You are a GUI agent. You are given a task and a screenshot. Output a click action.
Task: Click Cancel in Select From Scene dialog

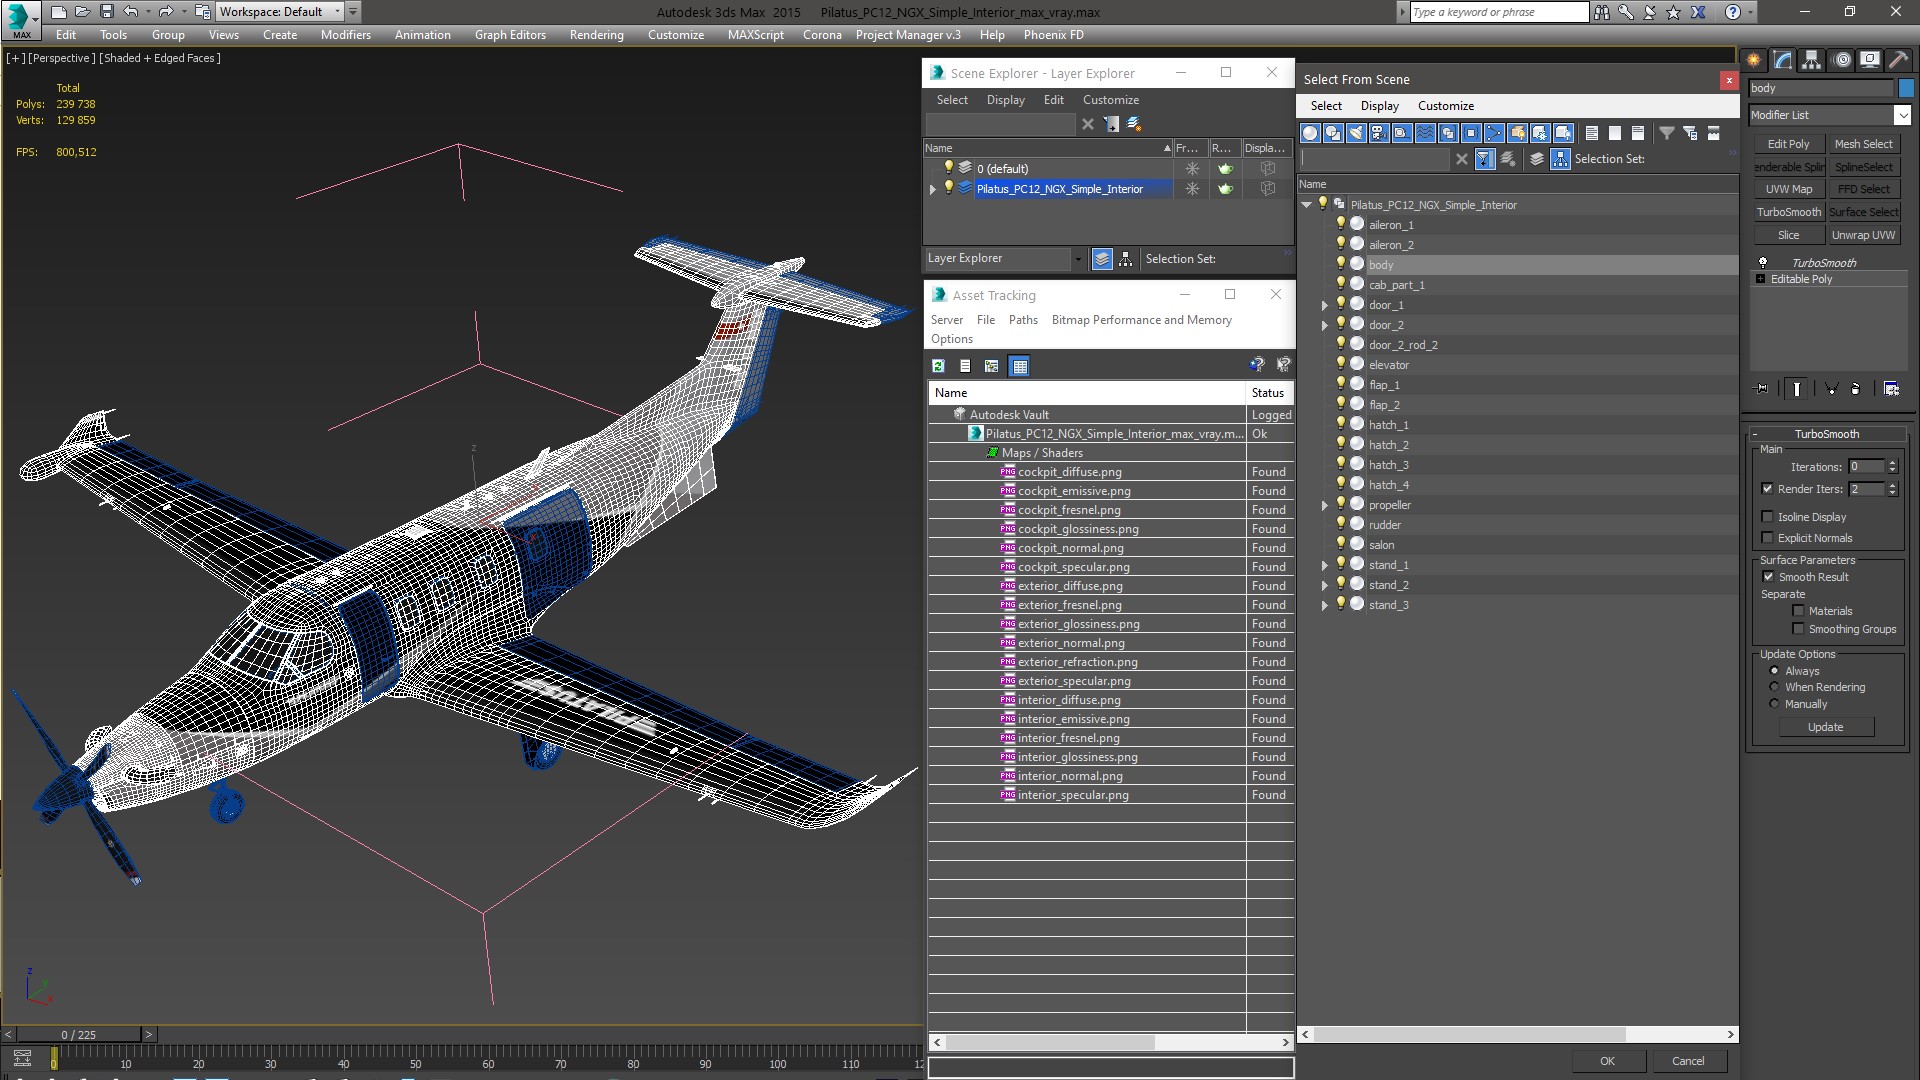click(x=1688, y=1061)
